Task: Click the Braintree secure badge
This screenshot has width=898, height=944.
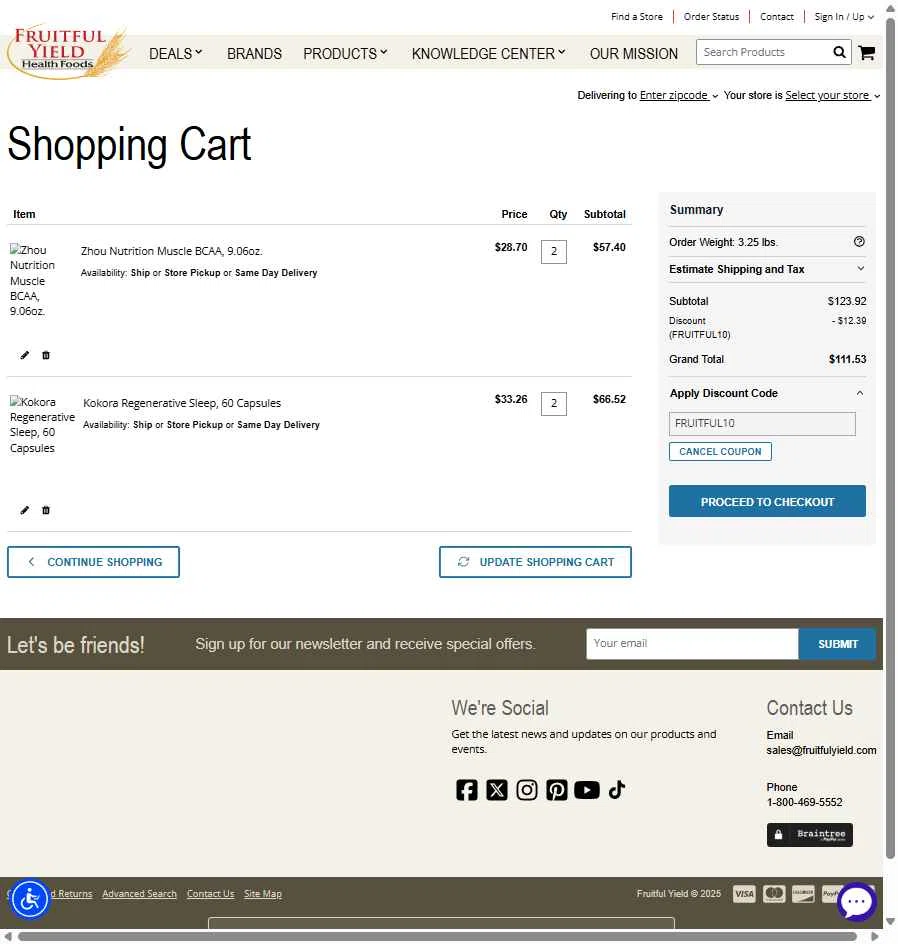Action: (x=810, y=834)
